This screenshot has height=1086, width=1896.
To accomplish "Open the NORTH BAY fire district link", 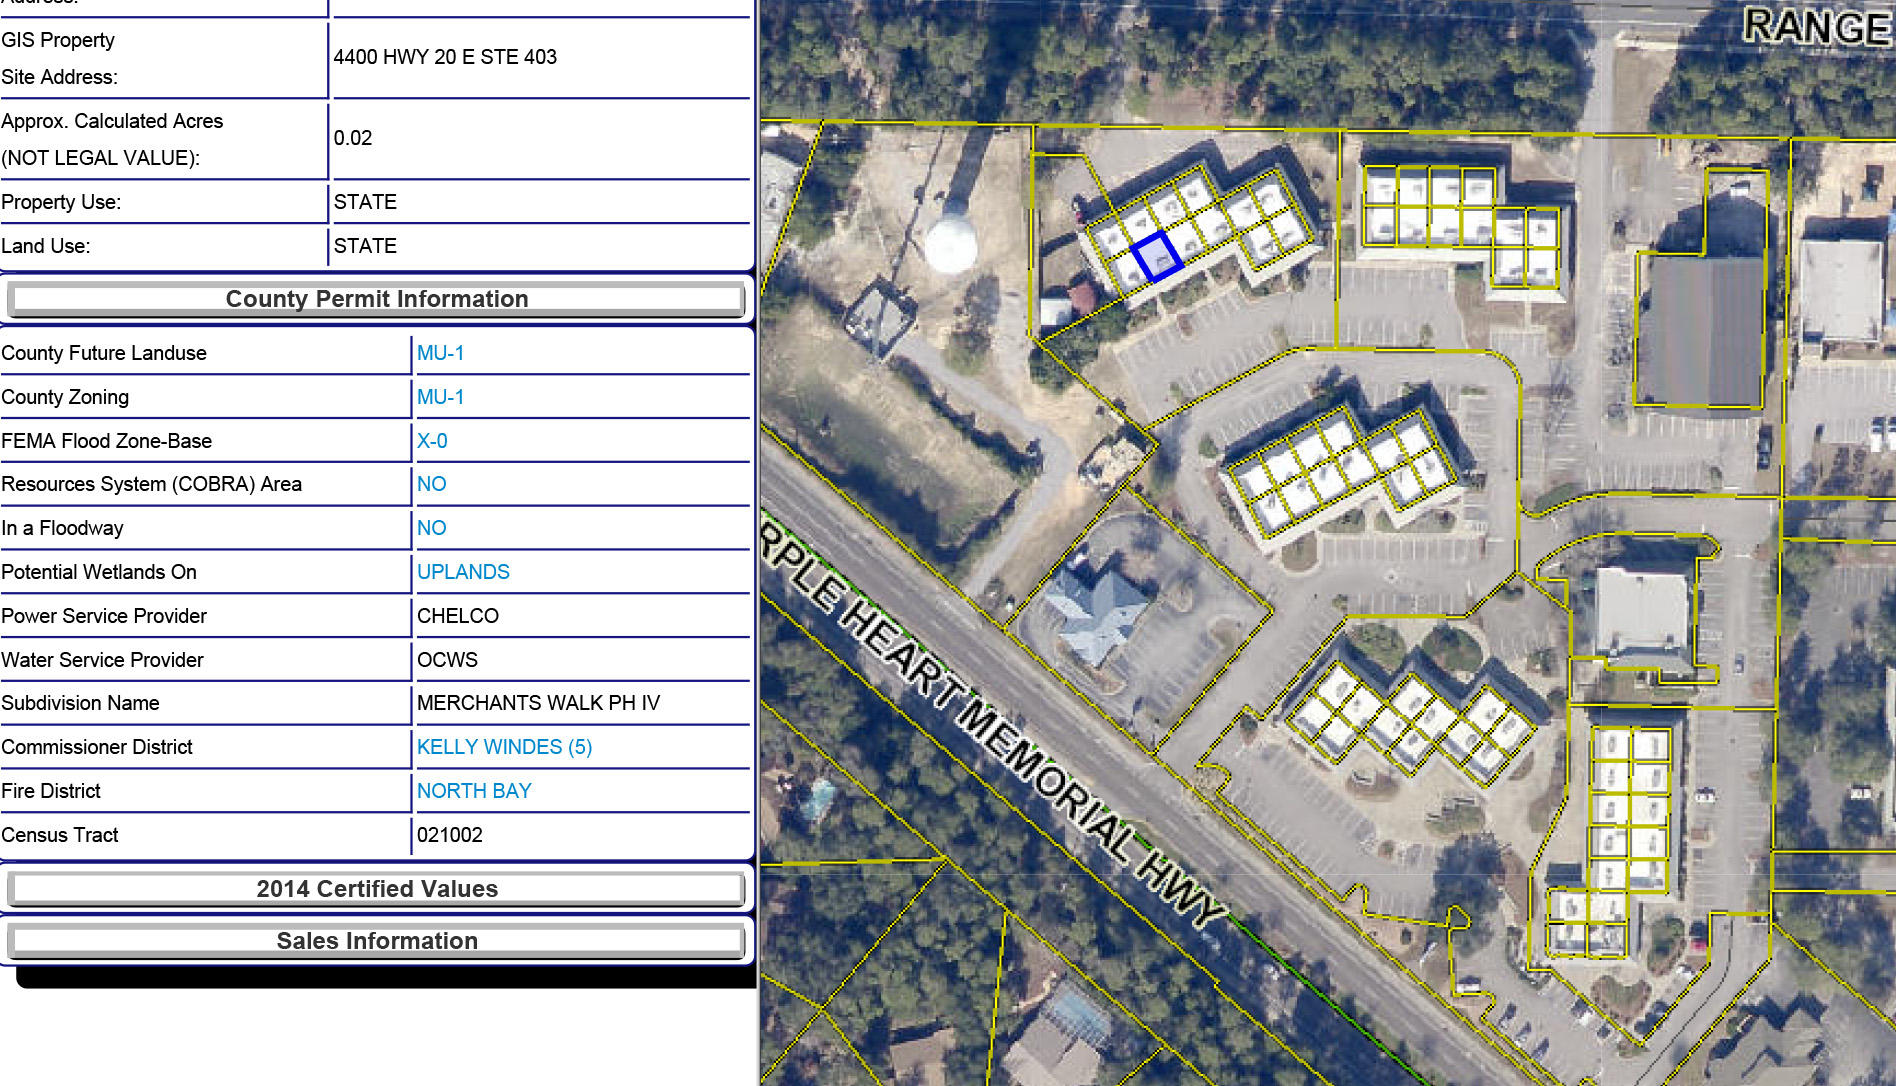I will [474, 791].
